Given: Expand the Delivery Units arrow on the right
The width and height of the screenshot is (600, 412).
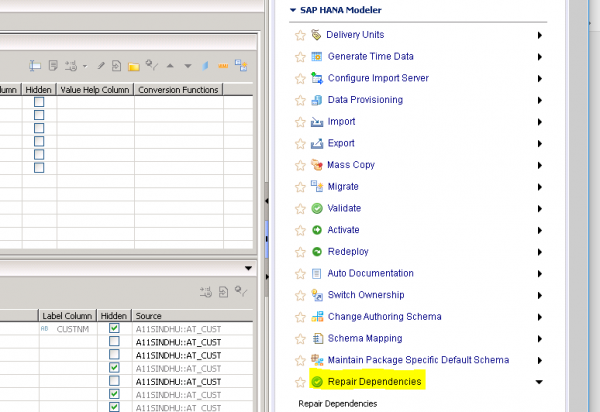Looking at the screenshot, I should coord(540,35).
